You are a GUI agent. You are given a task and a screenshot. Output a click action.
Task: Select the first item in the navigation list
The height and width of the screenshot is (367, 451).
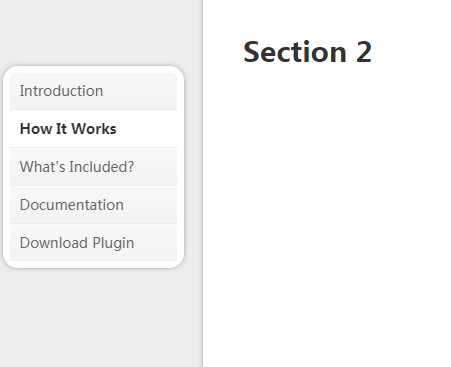coord(93,91)
